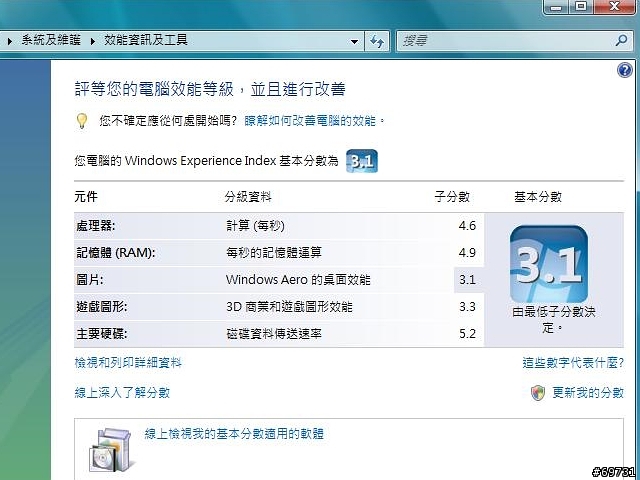Expand the arrow before 系統及維護
The image size is (640, 480).
point(10,41)
